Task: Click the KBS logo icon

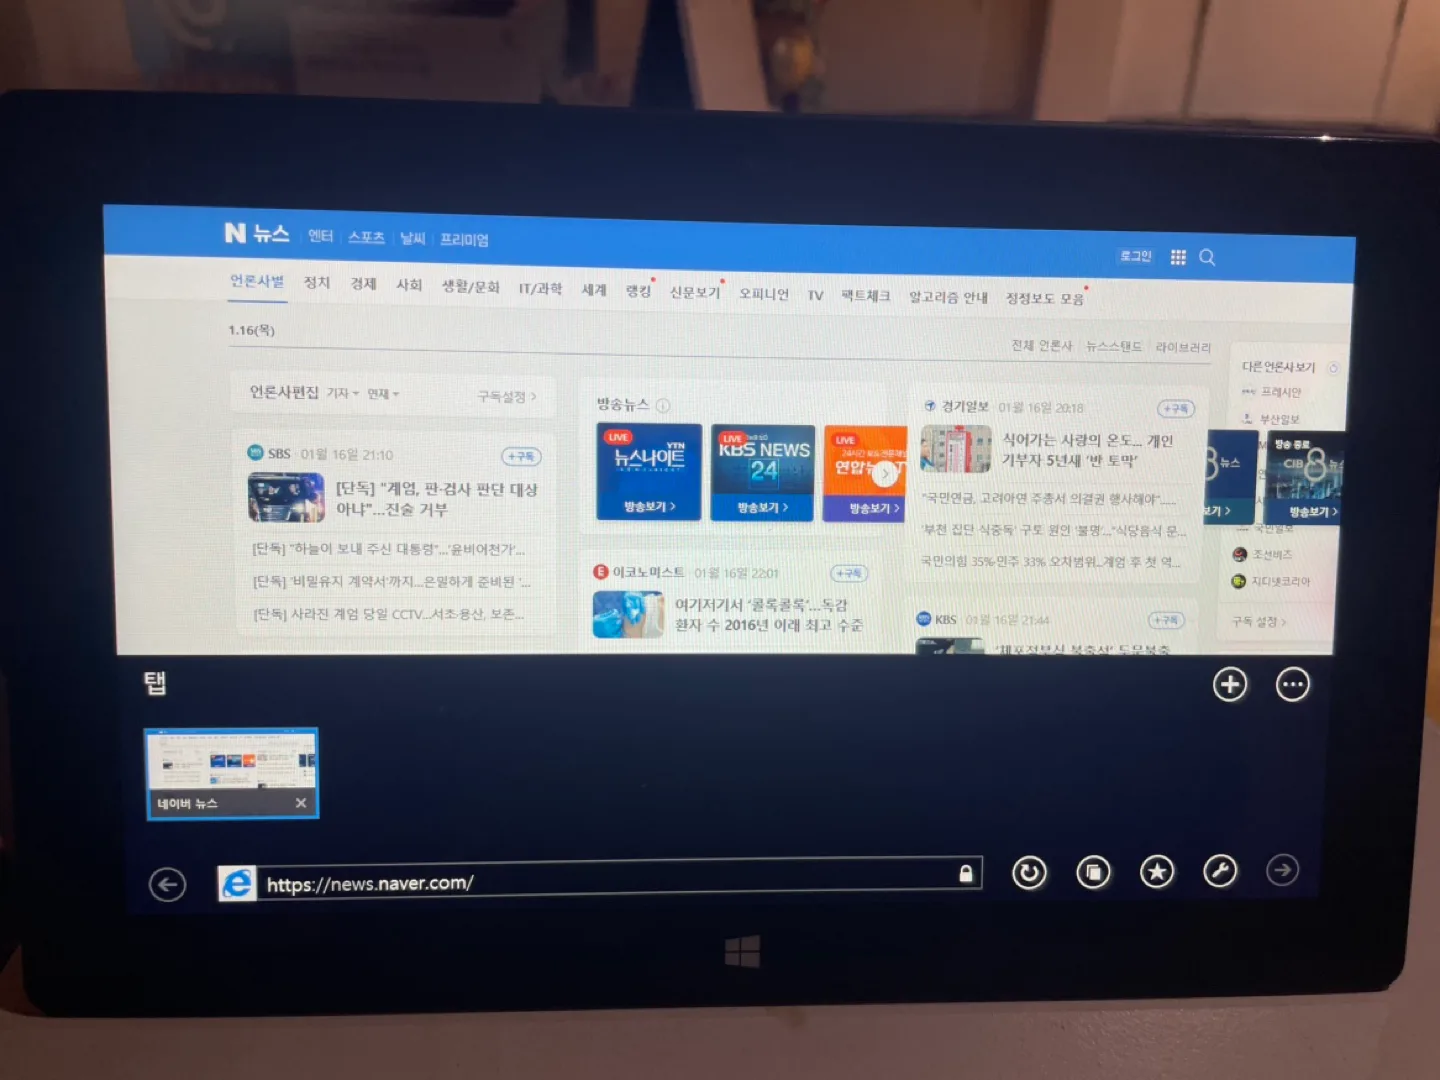Action: coord(924,619)
